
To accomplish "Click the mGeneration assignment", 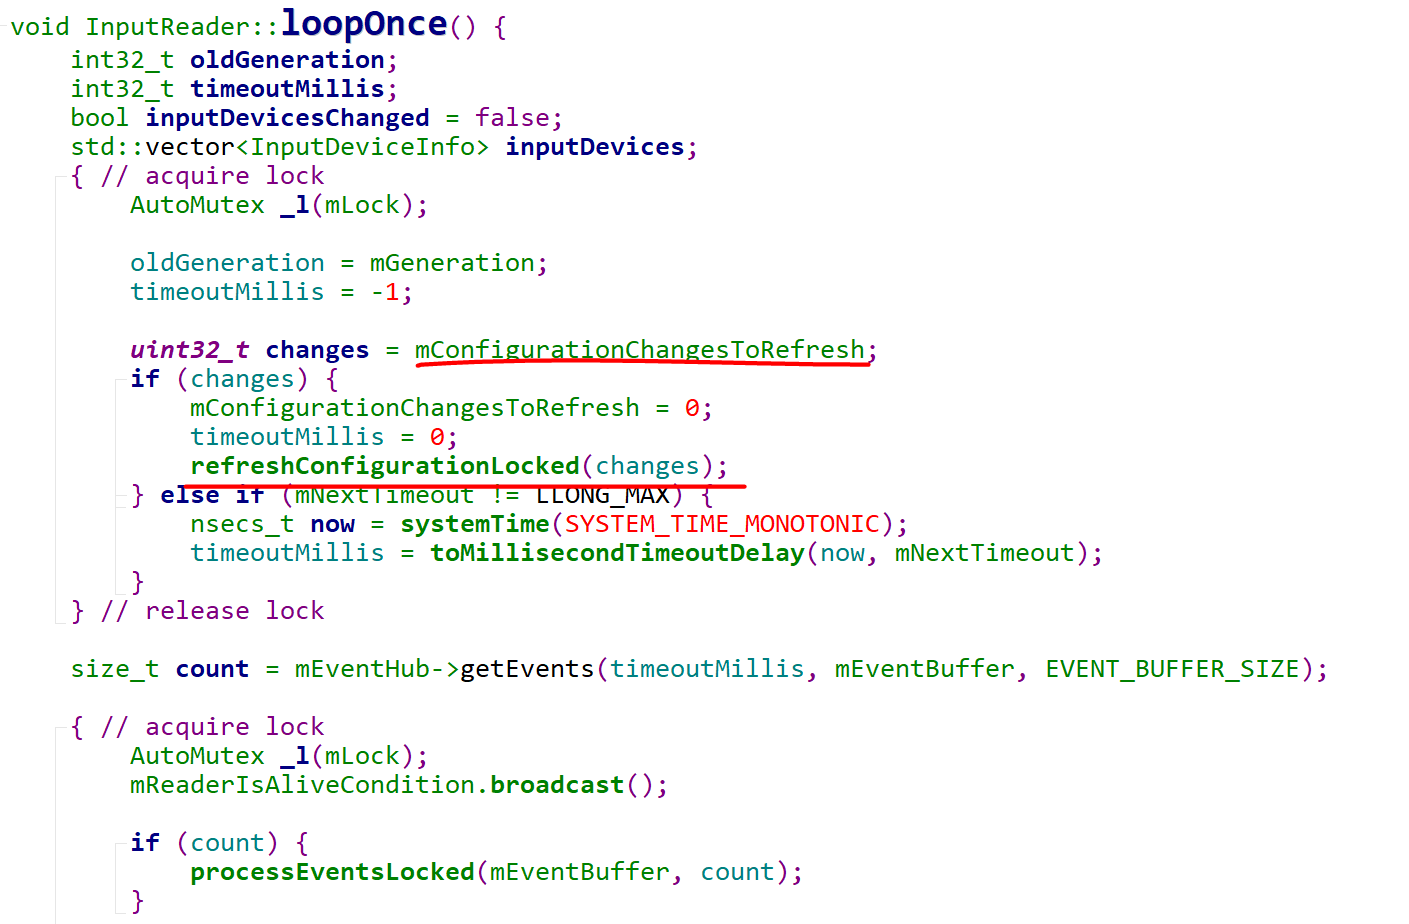I will pyautogui.click(x=452, y=262).
